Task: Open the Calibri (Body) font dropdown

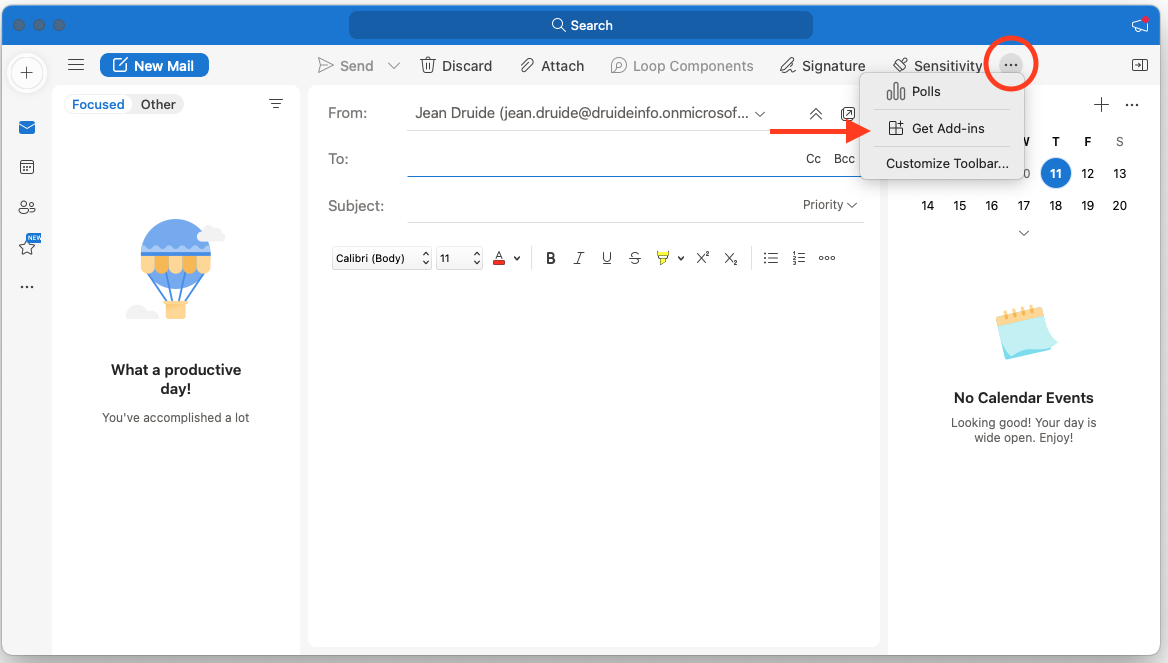Action: (x=382, y=258)
